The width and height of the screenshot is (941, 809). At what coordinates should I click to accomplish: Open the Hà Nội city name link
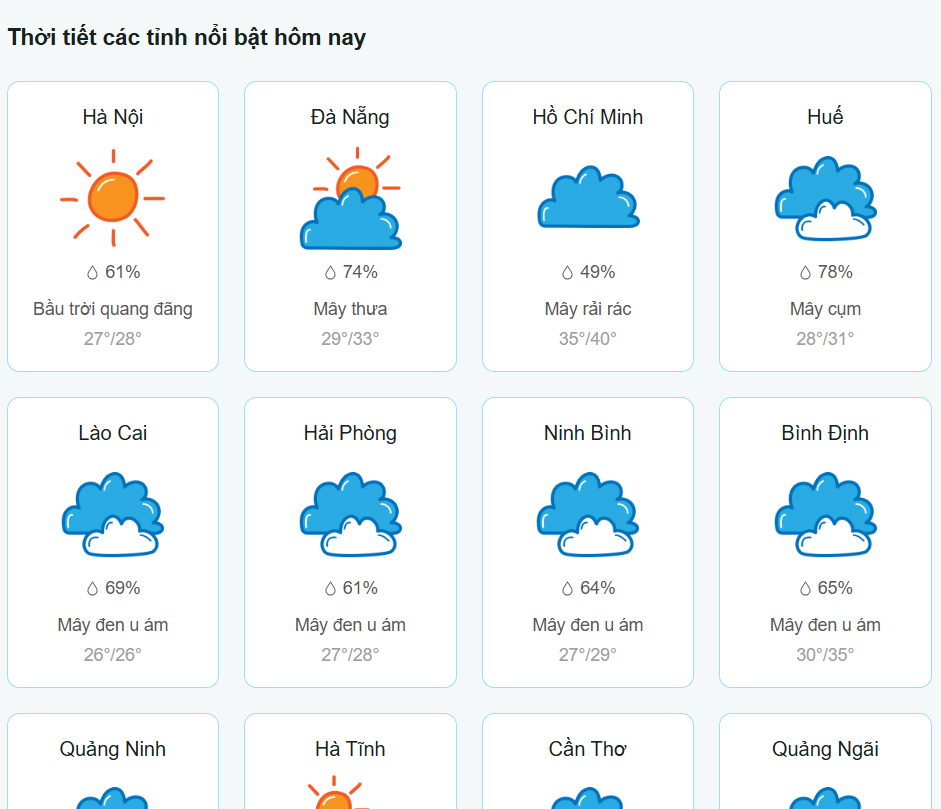(113, 117)
